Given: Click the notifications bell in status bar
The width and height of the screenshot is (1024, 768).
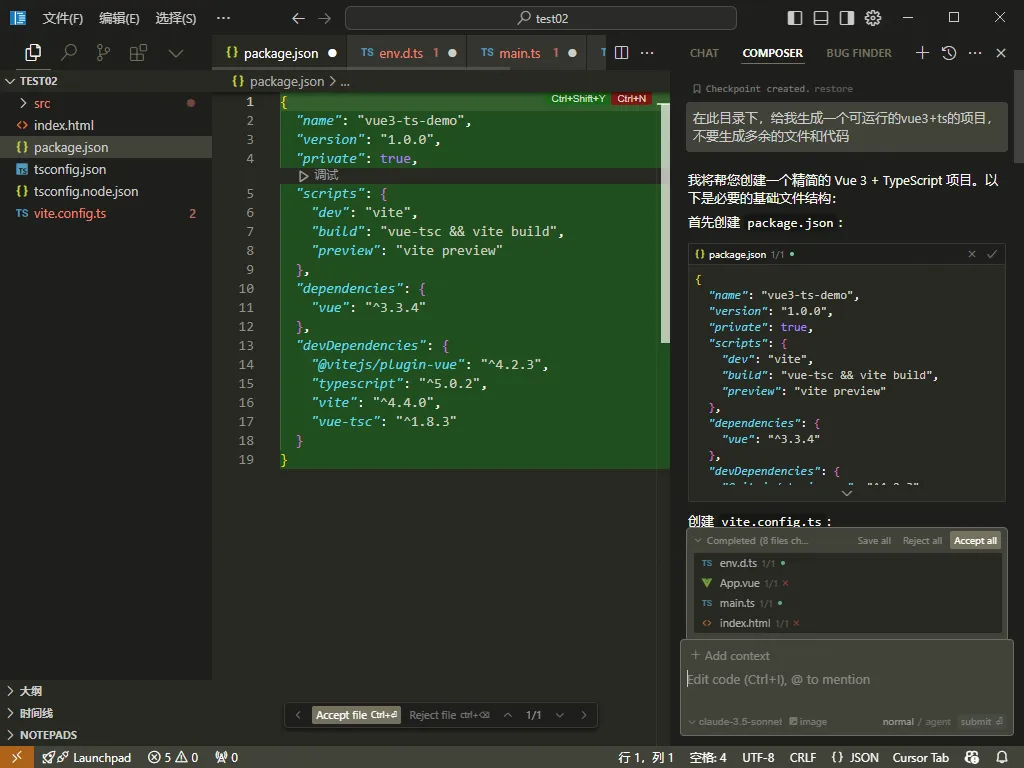Looking at the screenshot, I should point(1002,757).
